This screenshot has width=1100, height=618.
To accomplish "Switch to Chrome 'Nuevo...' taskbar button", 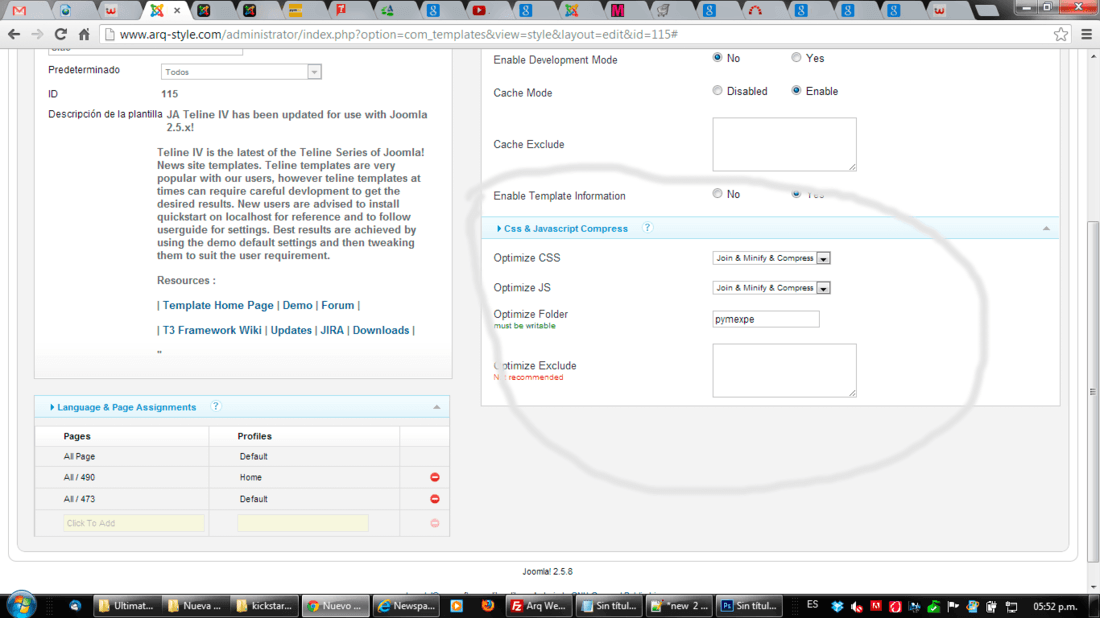I will (x=335, y=605).
